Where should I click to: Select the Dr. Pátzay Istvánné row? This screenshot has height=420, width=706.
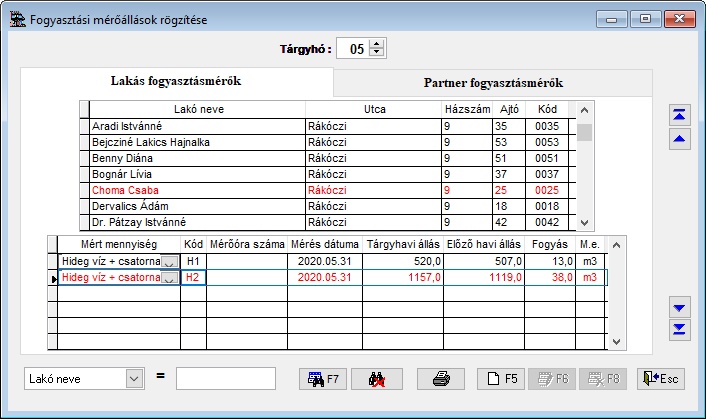click(197, 222)
